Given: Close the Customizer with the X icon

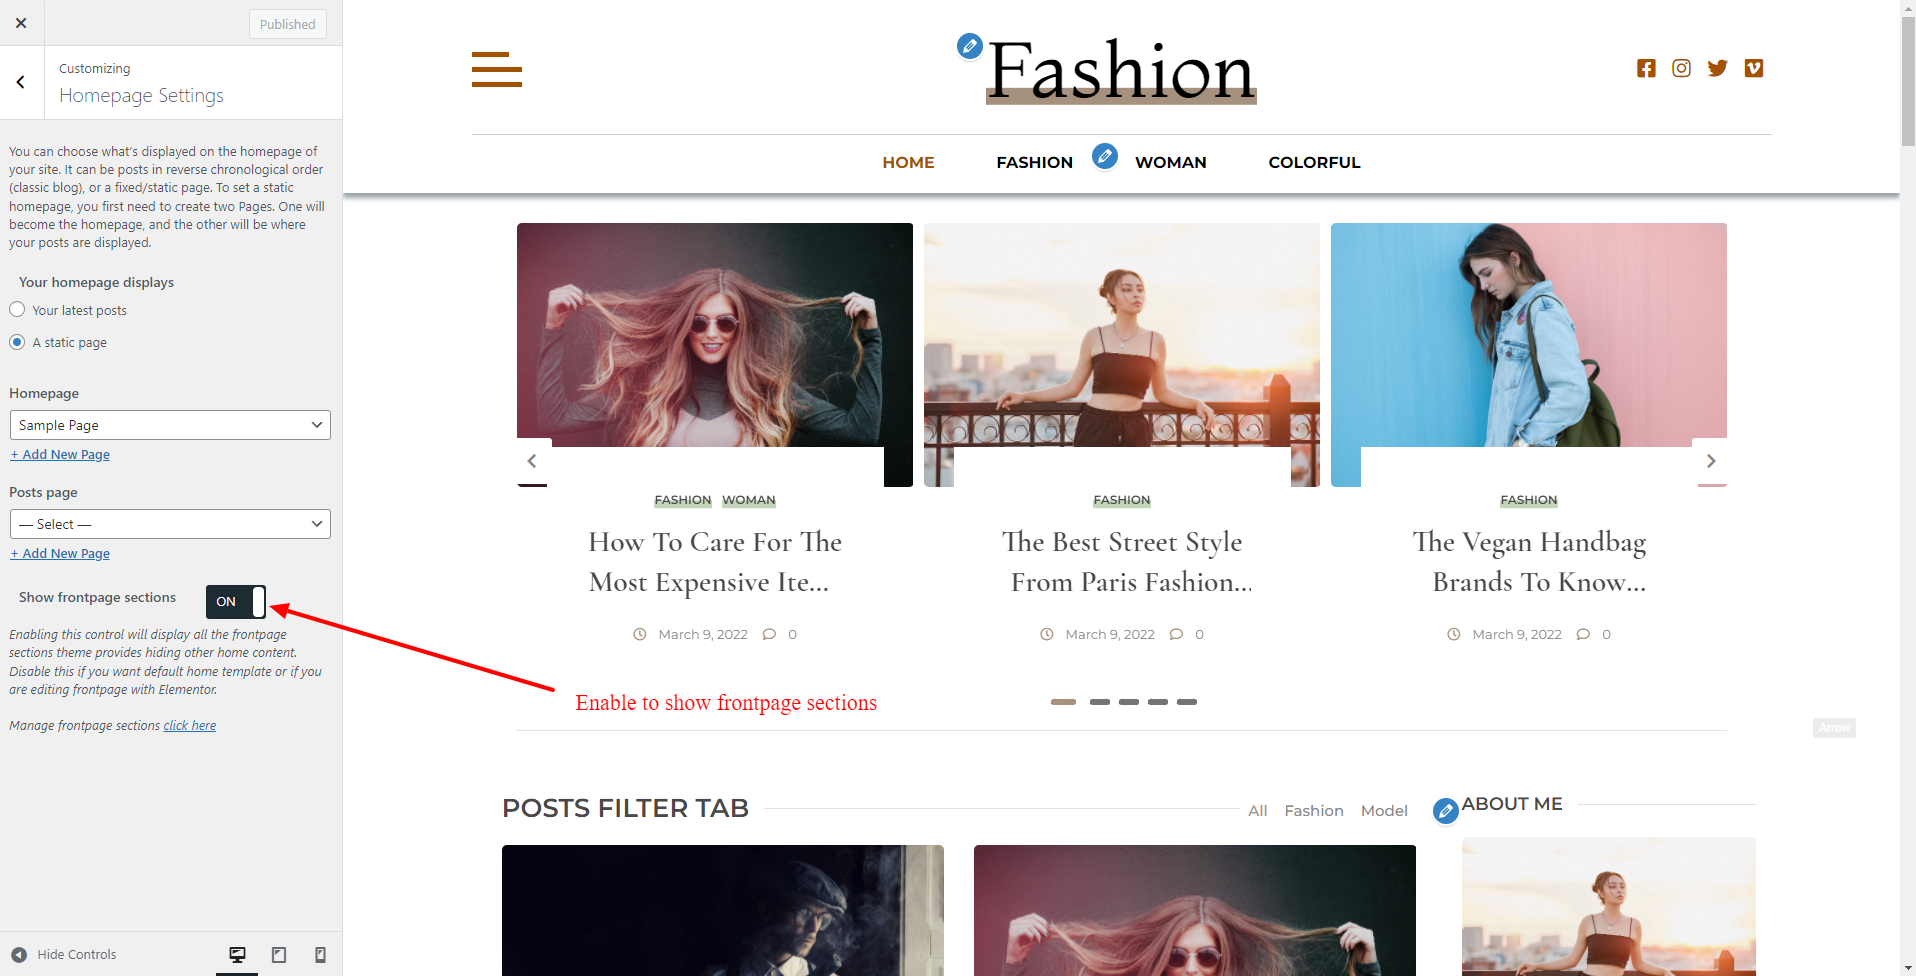Looking at the screenshot, I should click(21, 23).
